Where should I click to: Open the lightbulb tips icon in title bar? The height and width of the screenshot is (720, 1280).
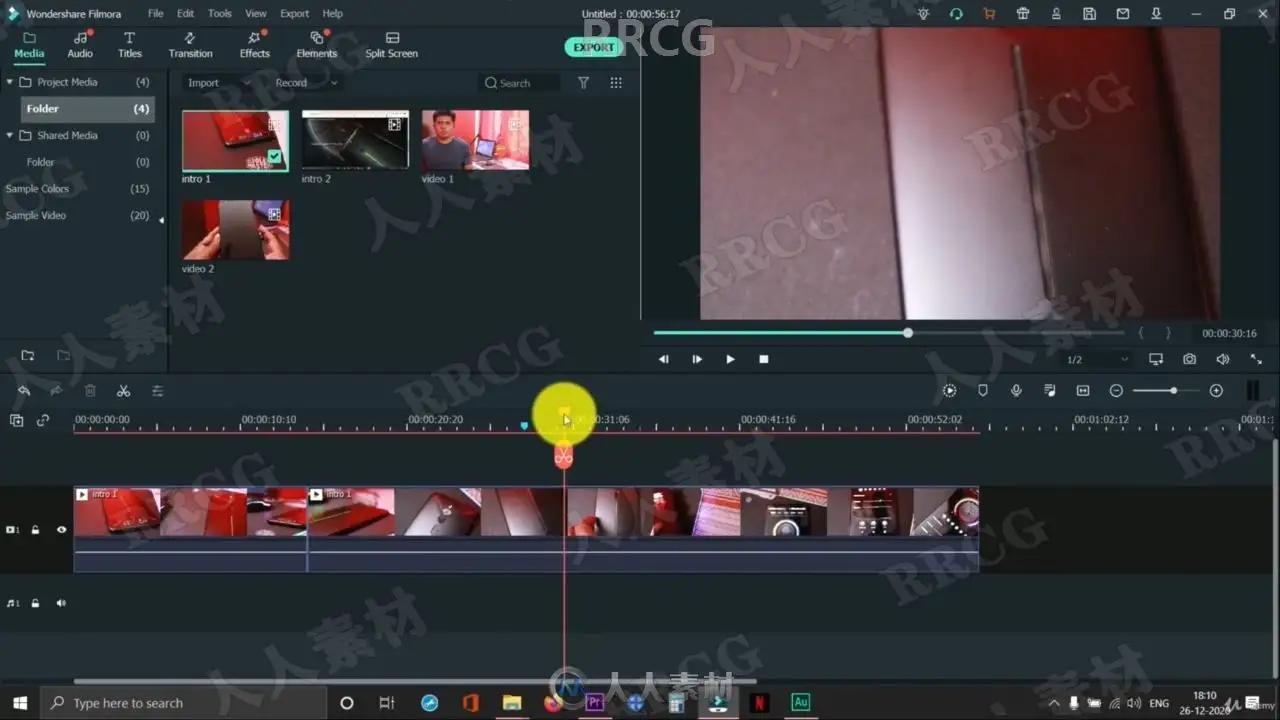[x=923, y=14]
